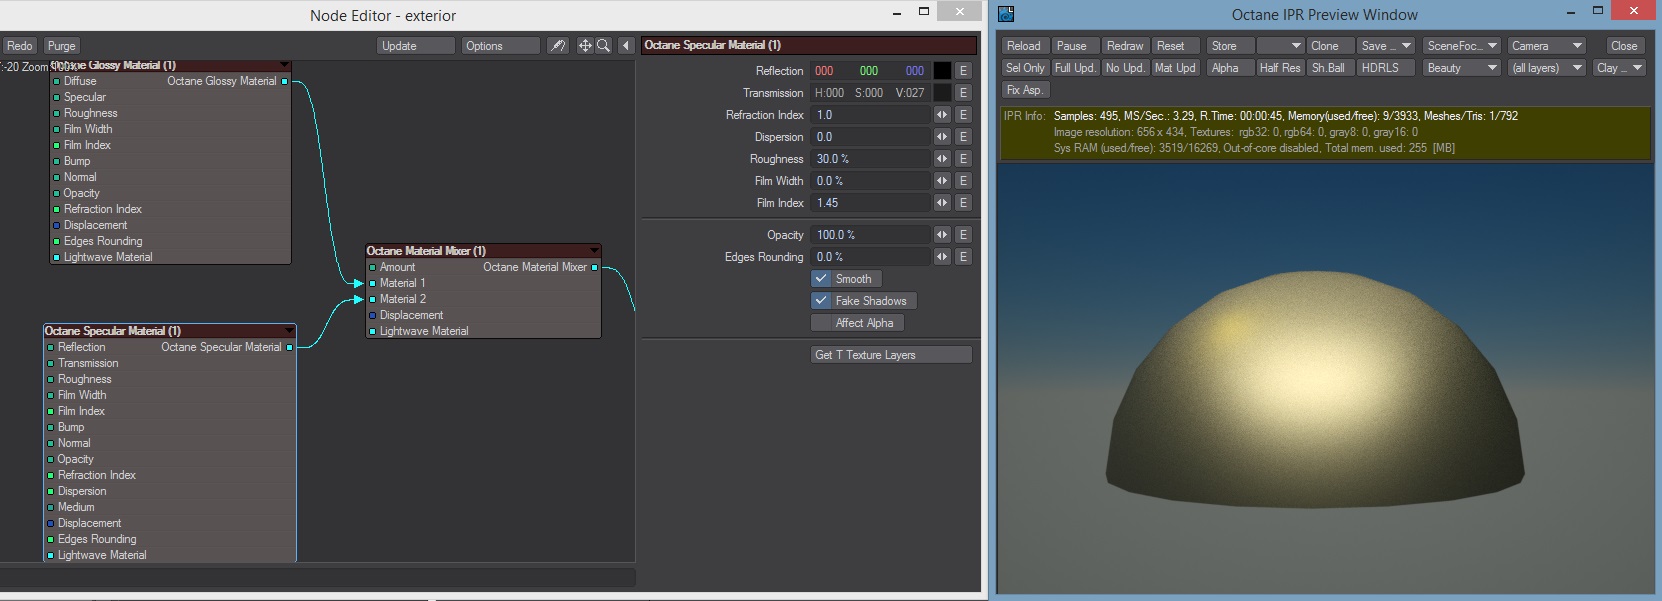The image size is (1662, 601).
Task: Click the Dispersion value arrows
Action: click(x=942, y=137)
